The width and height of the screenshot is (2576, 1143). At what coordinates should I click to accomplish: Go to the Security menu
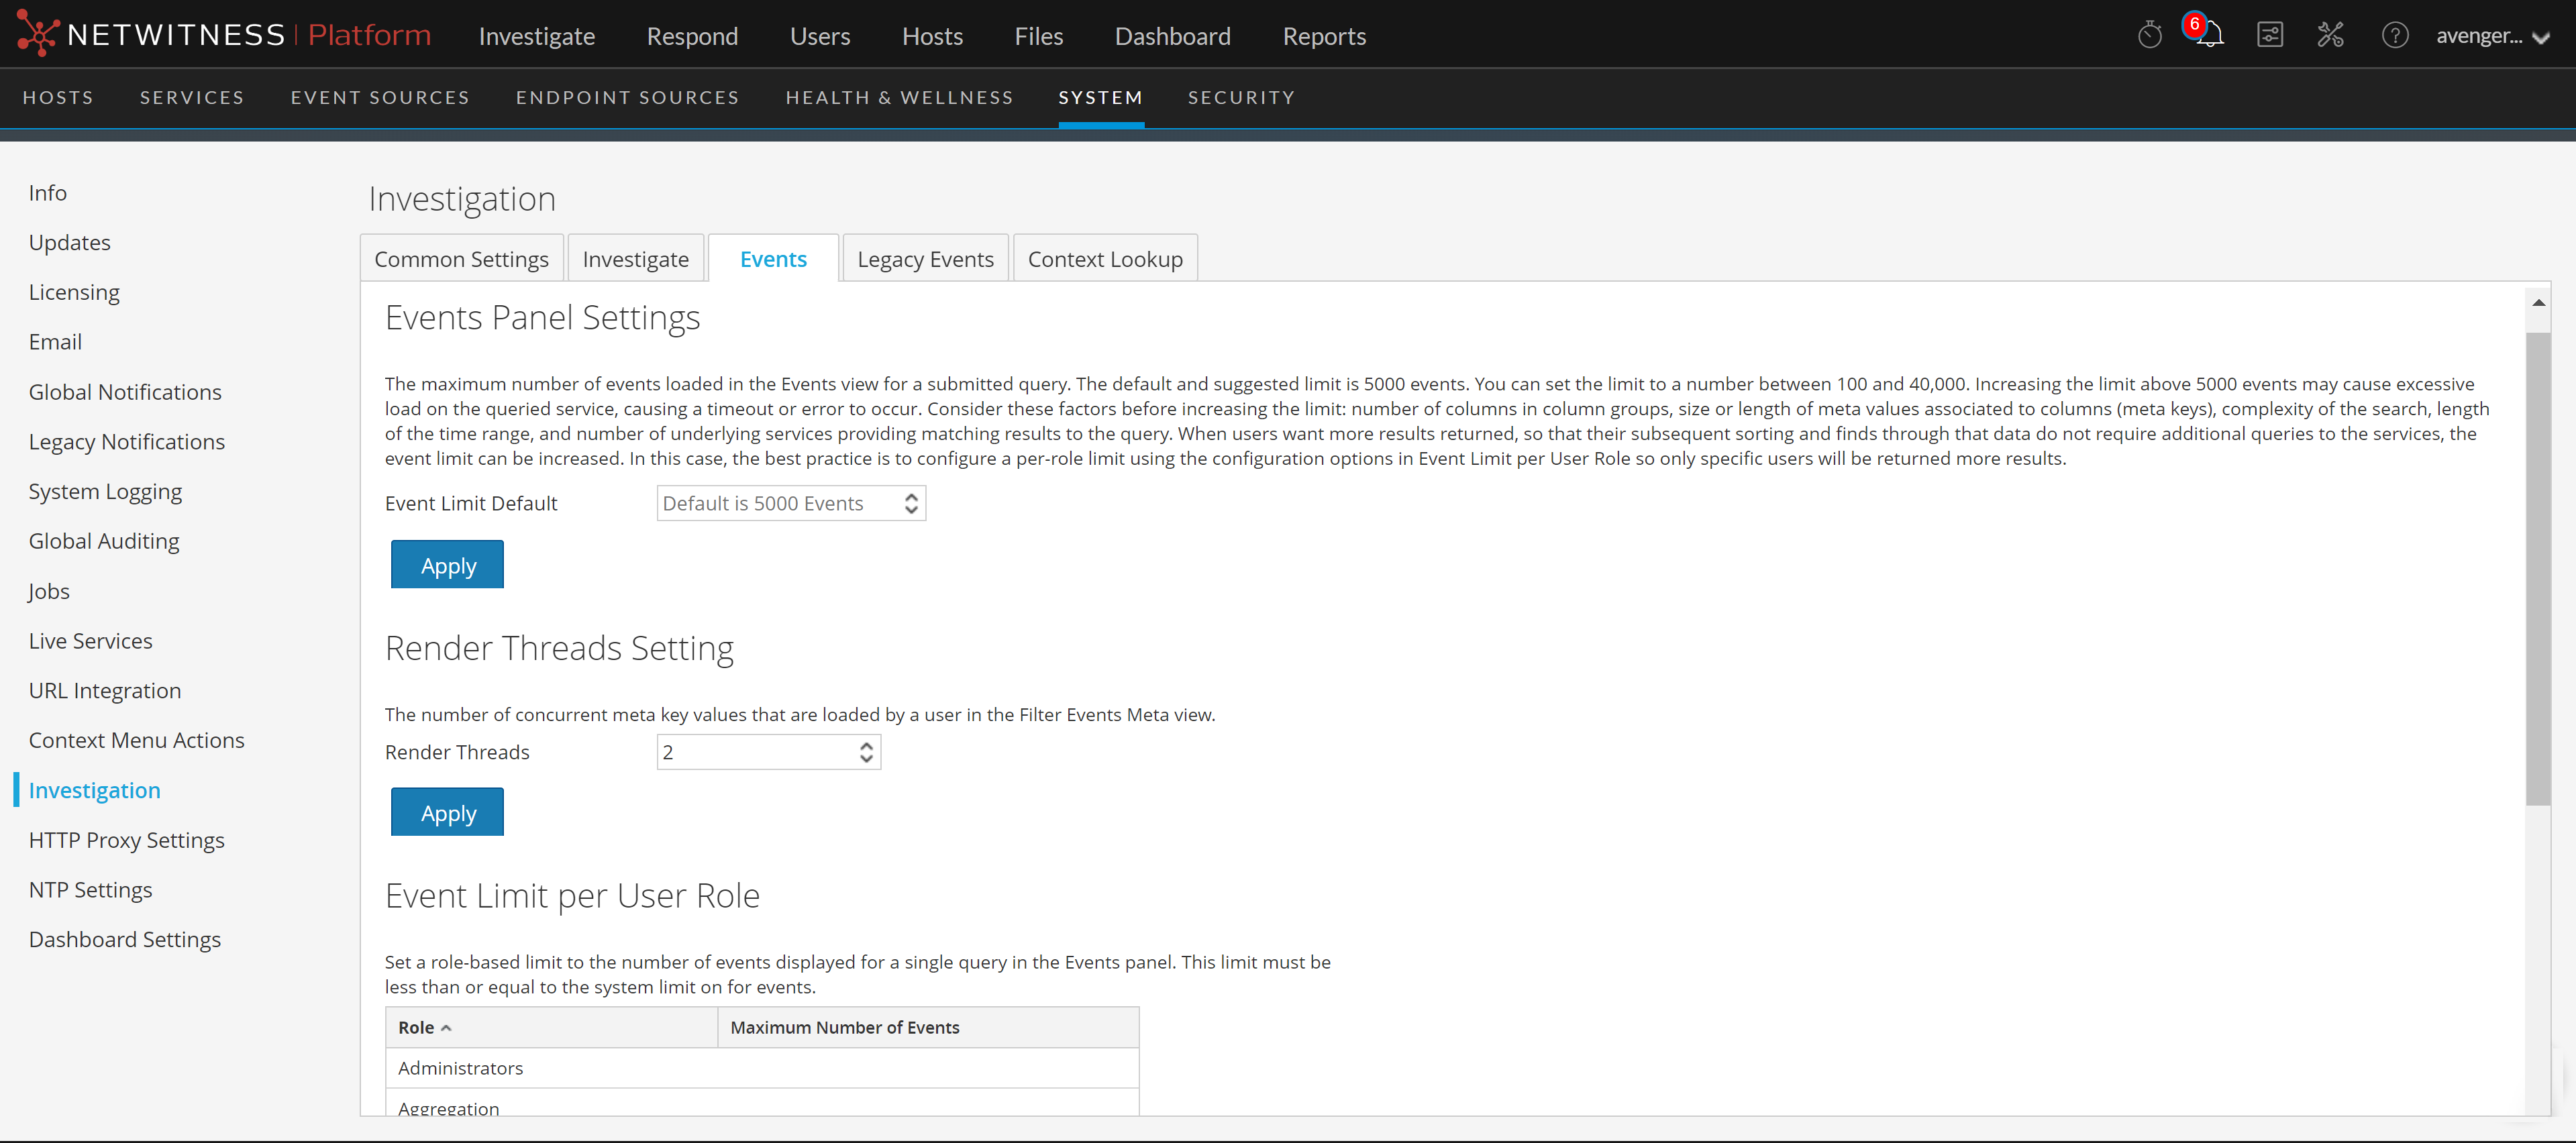[1241, 97]
